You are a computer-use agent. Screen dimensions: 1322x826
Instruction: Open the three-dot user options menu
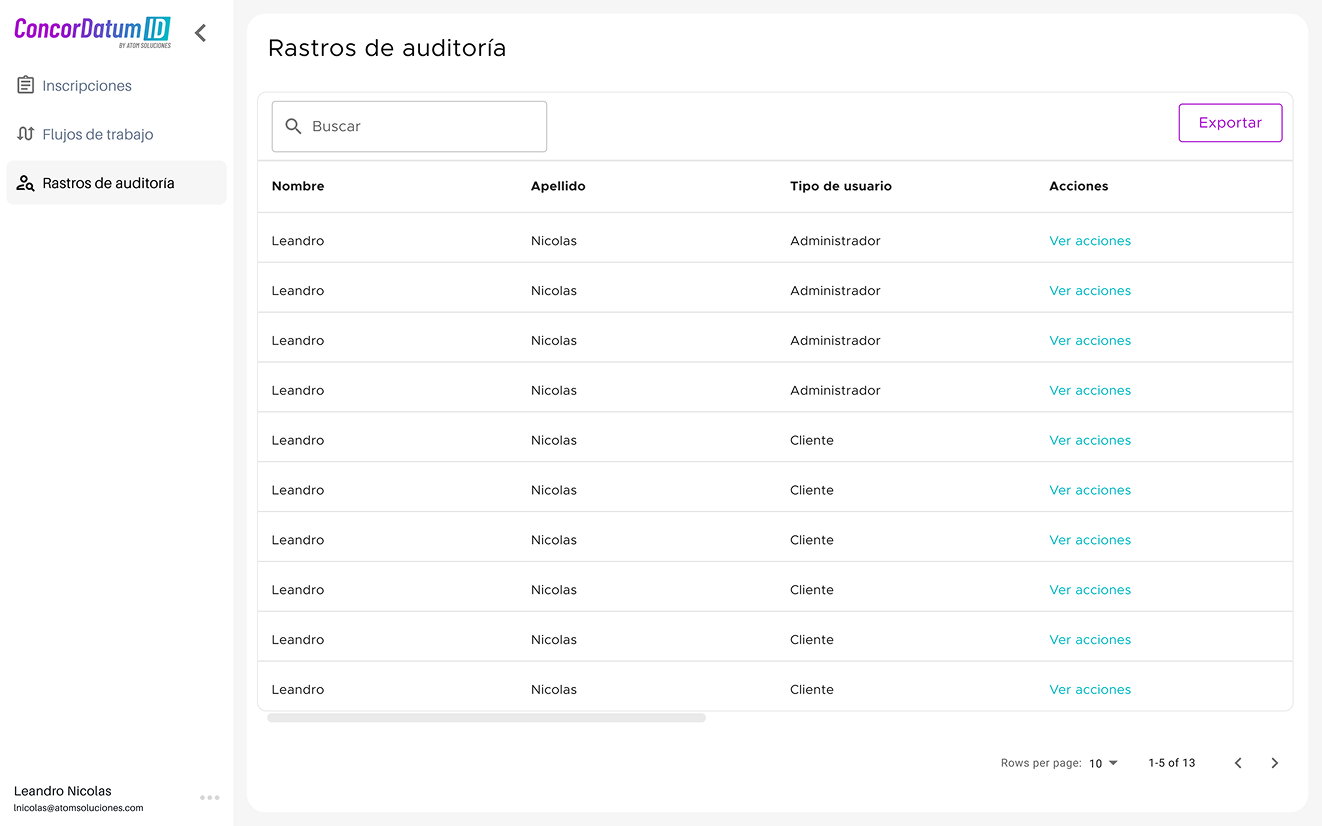click(209, 798)
